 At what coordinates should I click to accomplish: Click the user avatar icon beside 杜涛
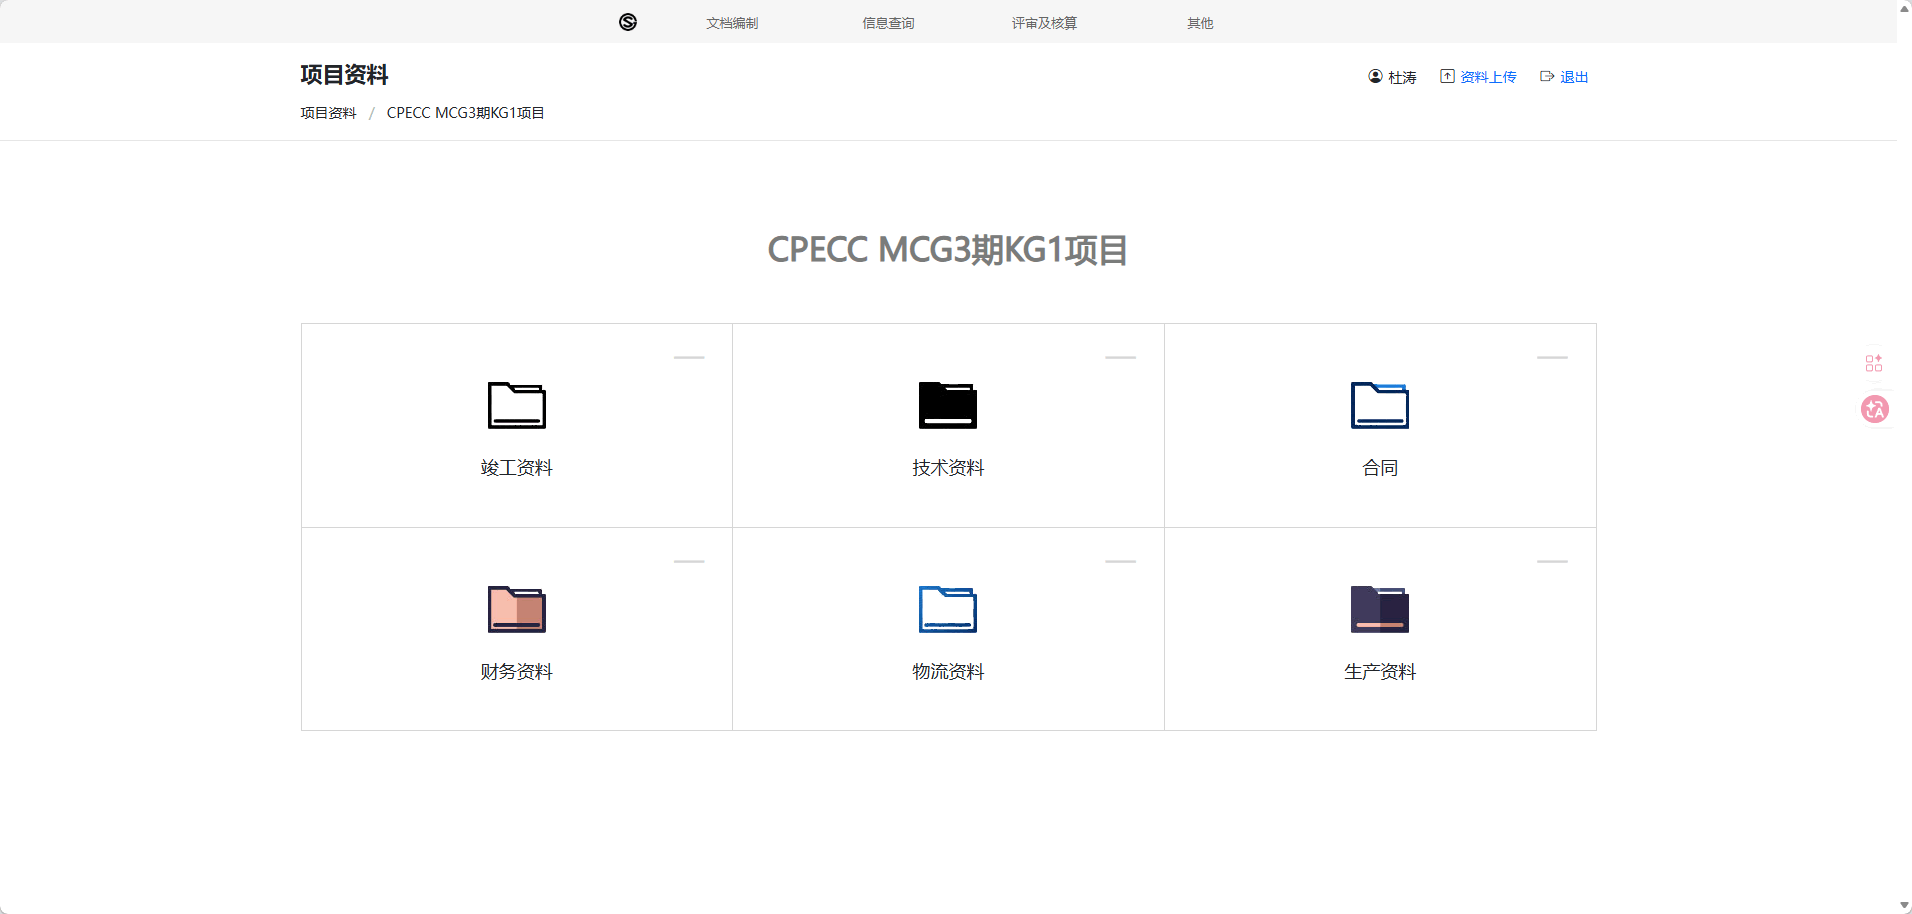[x=1375, y=76]
